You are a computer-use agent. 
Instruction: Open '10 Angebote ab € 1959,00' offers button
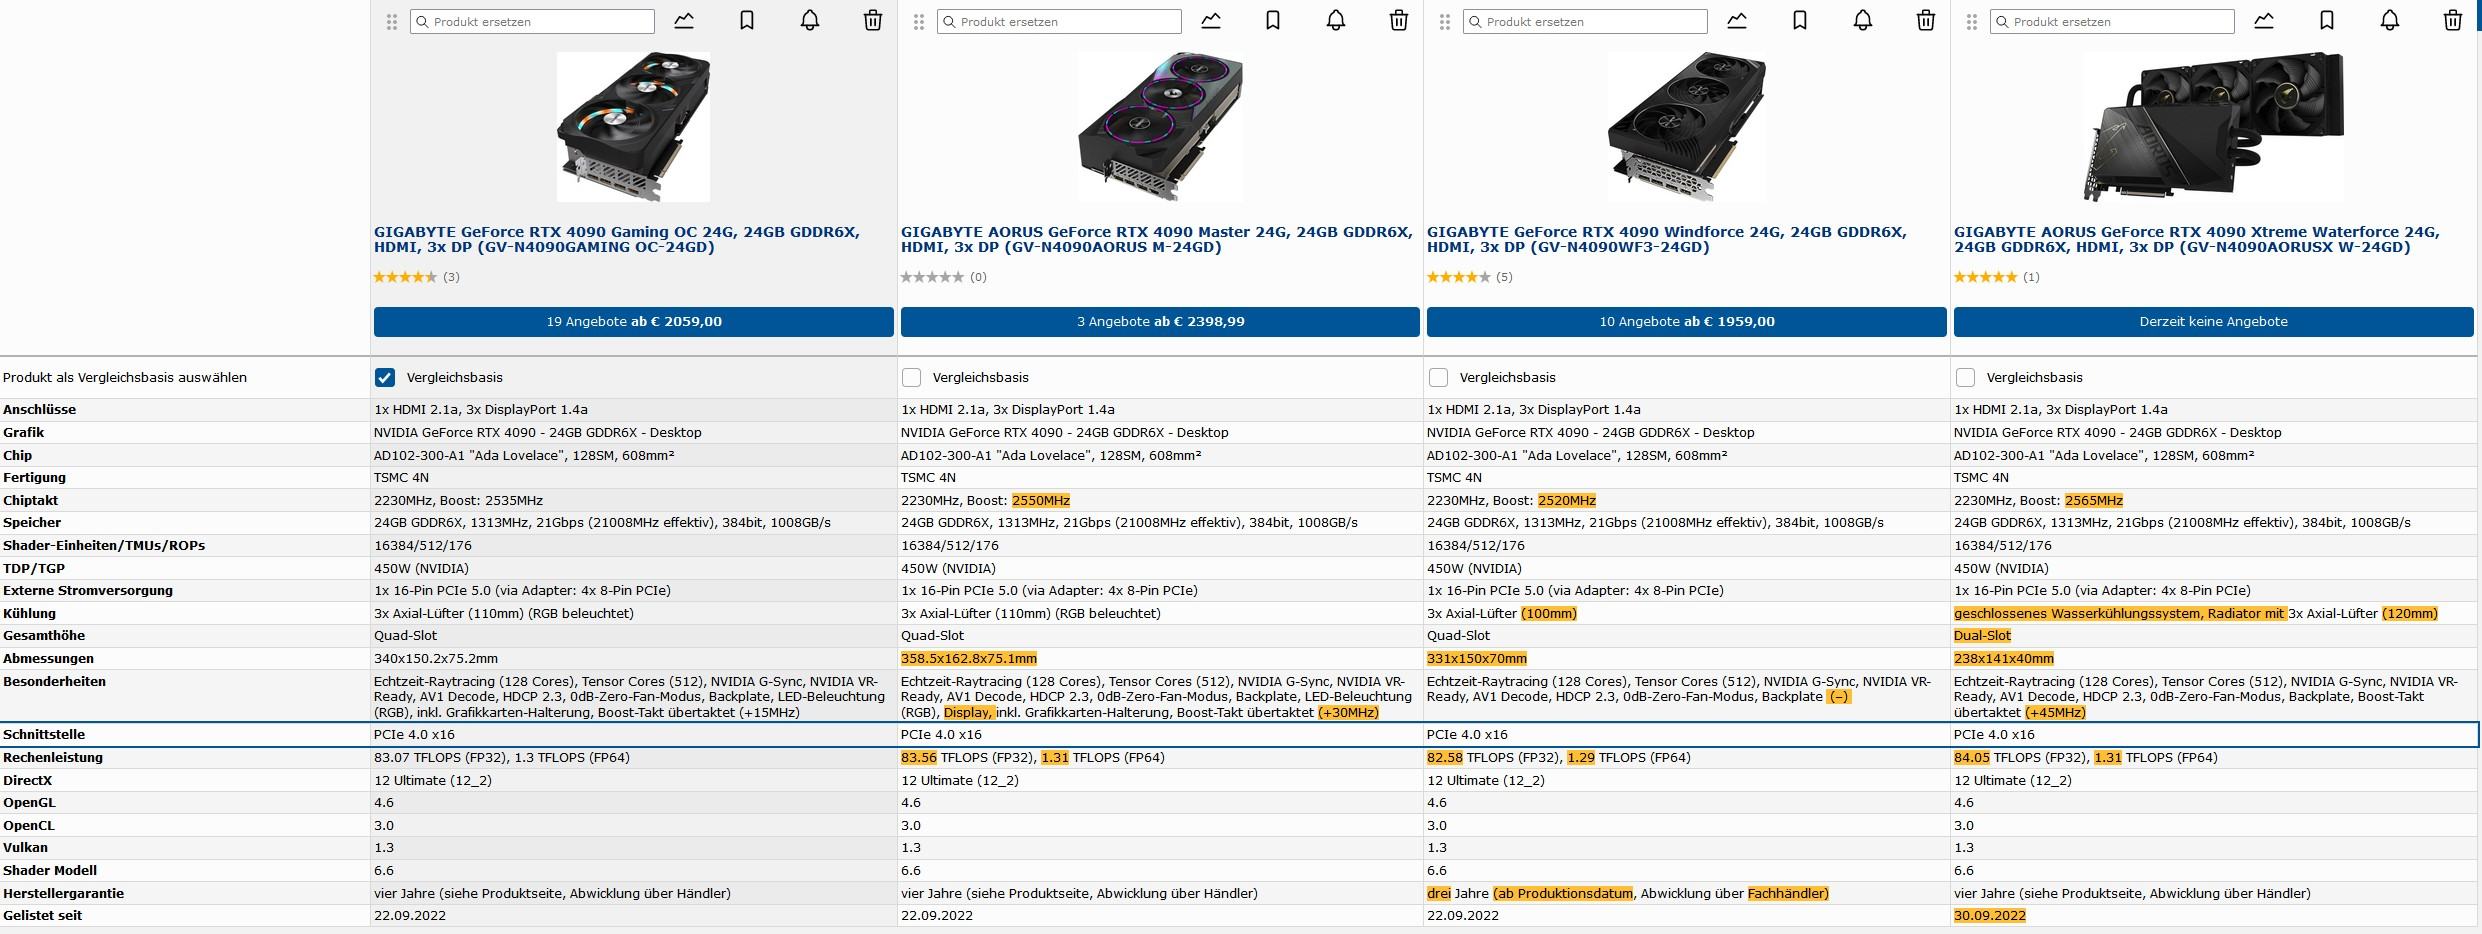(x=1687, y=322)
